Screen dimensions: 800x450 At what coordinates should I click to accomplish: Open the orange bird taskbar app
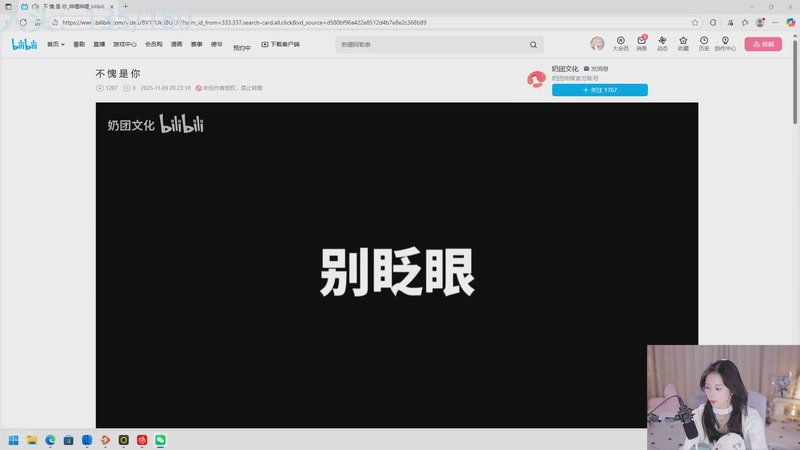(x=105, y=440)
